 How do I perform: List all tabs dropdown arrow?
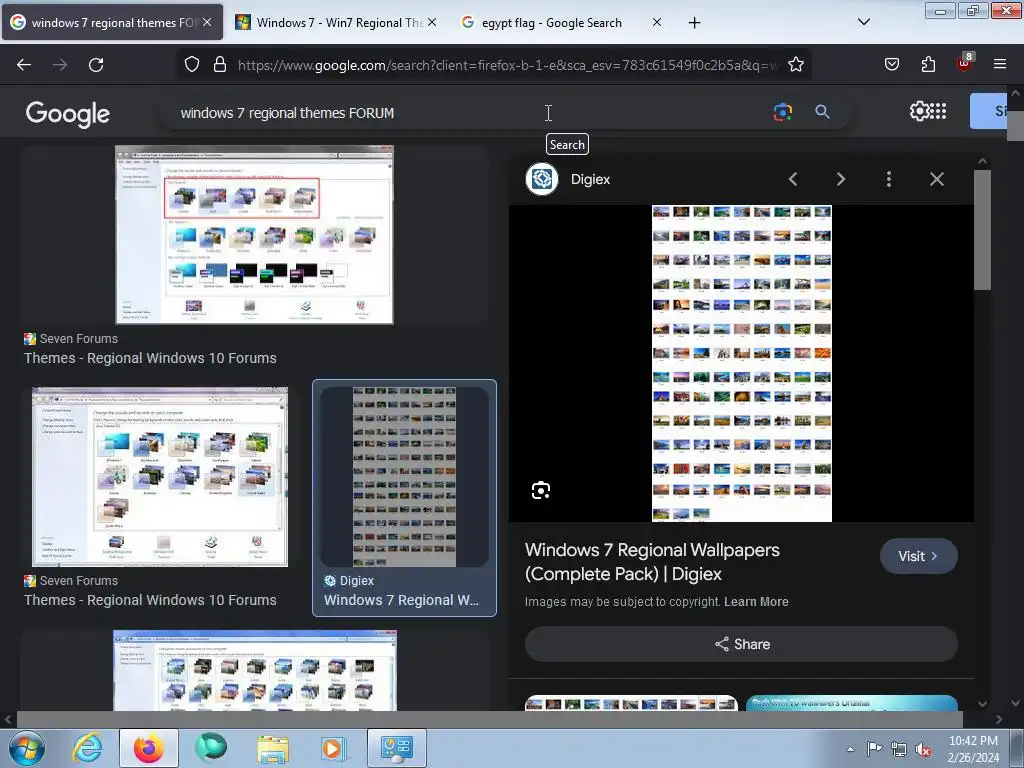click(x=863, y=22)
